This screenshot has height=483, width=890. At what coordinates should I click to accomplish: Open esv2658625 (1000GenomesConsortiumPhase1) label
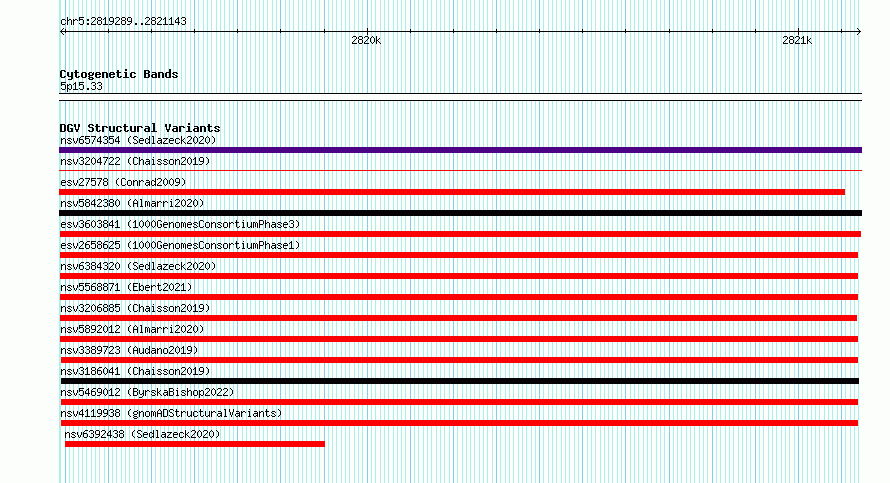(x=180, y=245)
